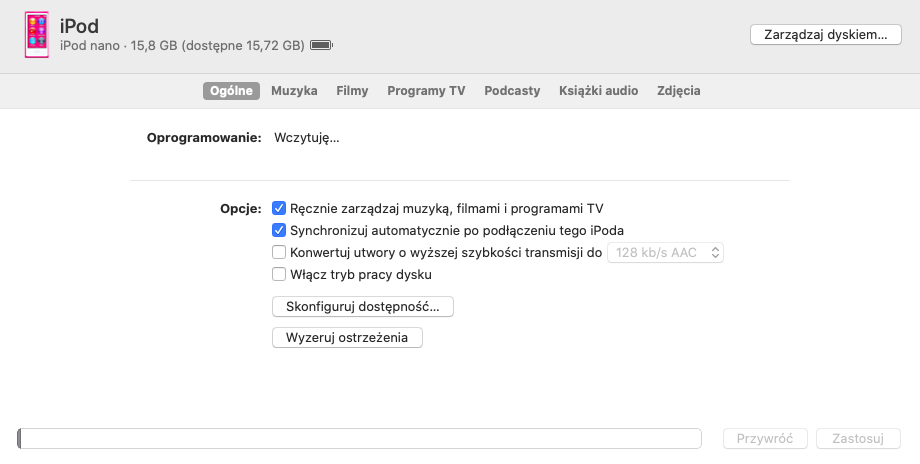Click the iPod device name heading
The width and height of the screenshot is (920, 464).
(x=79, y=26)
